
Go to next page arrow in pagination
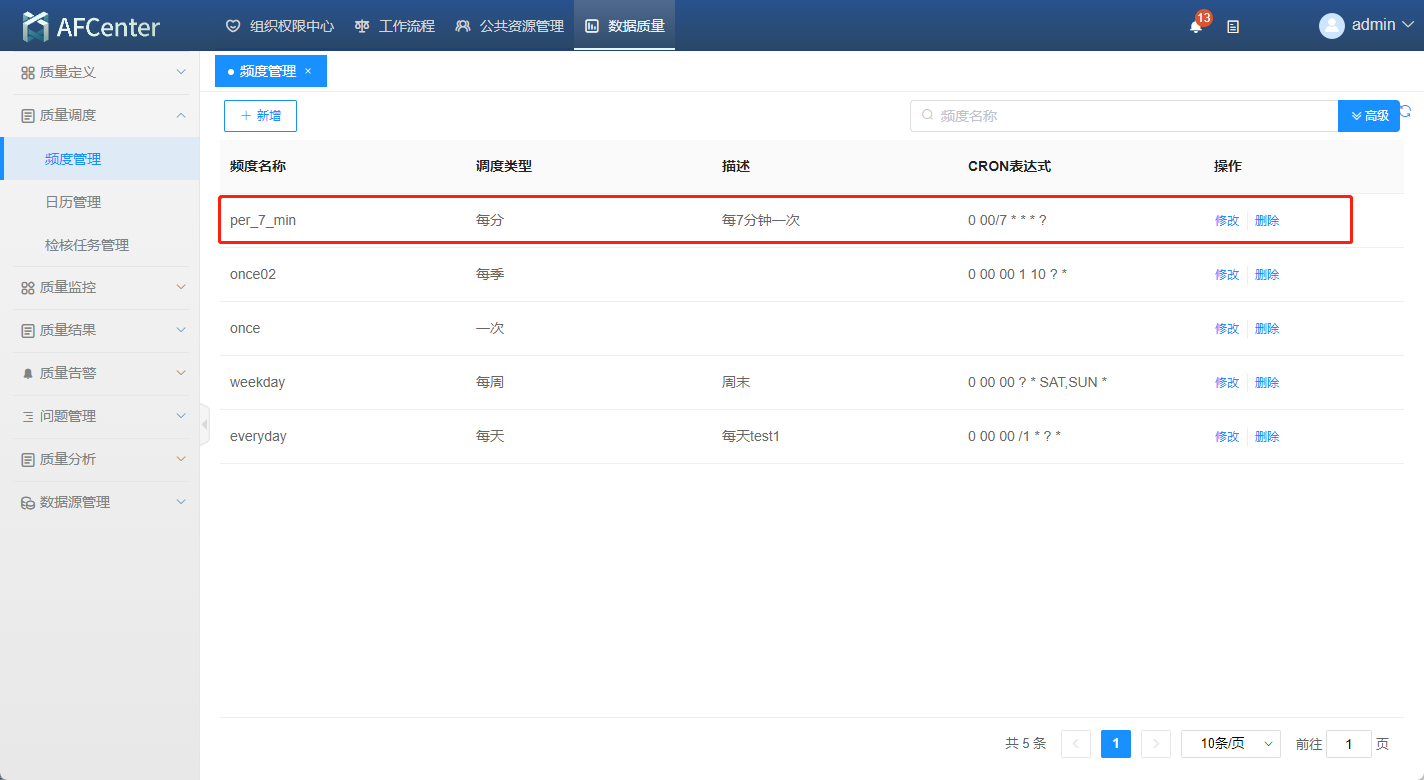coord(1155,744)
